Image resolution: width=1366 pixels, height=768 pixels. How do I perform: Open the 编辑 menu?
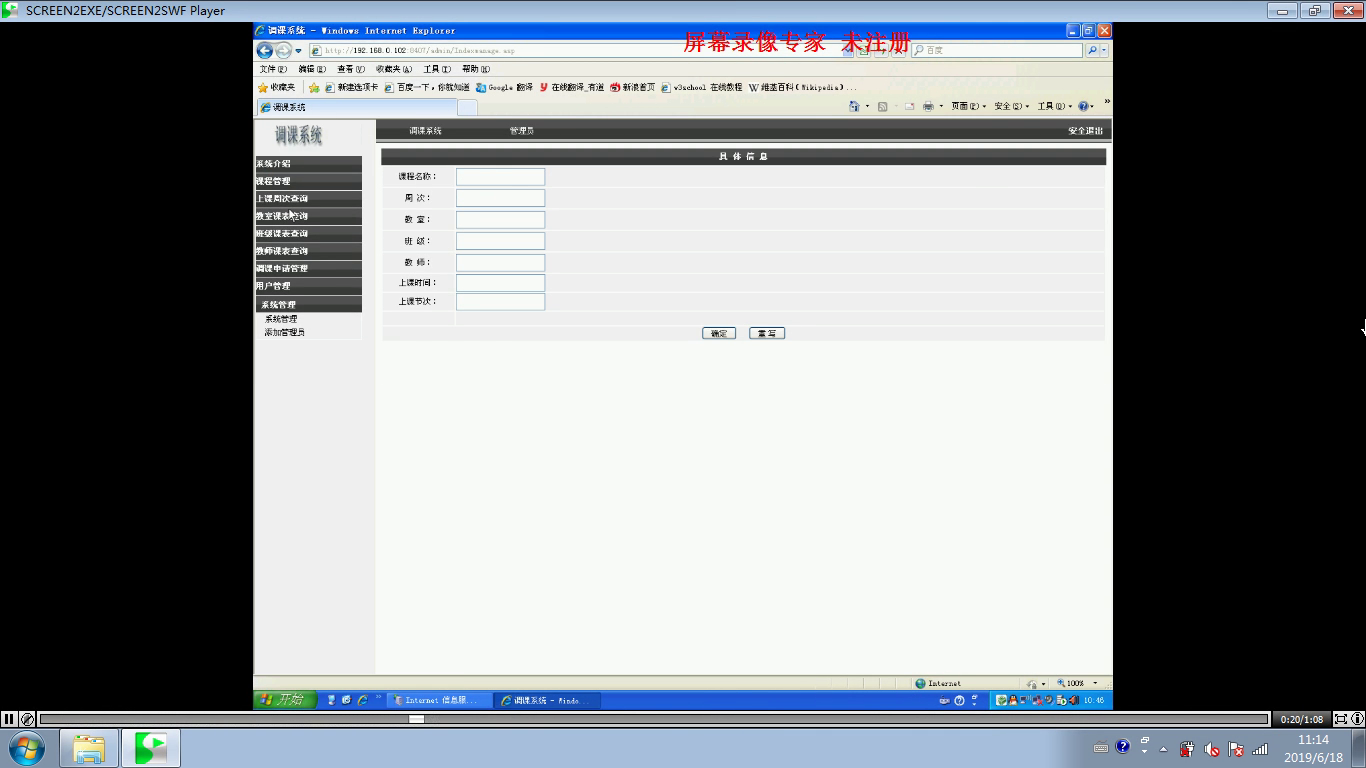[x=312, y=69]
